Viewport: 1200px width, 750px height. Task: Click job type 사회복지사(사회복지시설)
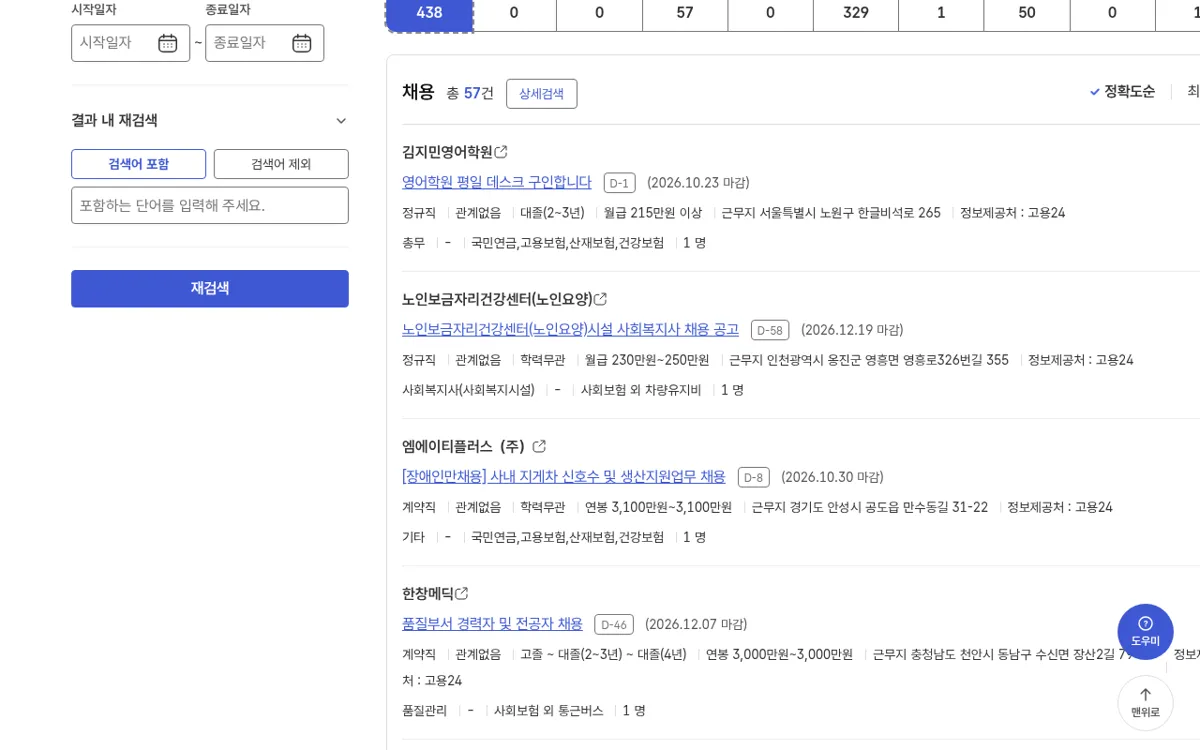[x=468, y=390]
